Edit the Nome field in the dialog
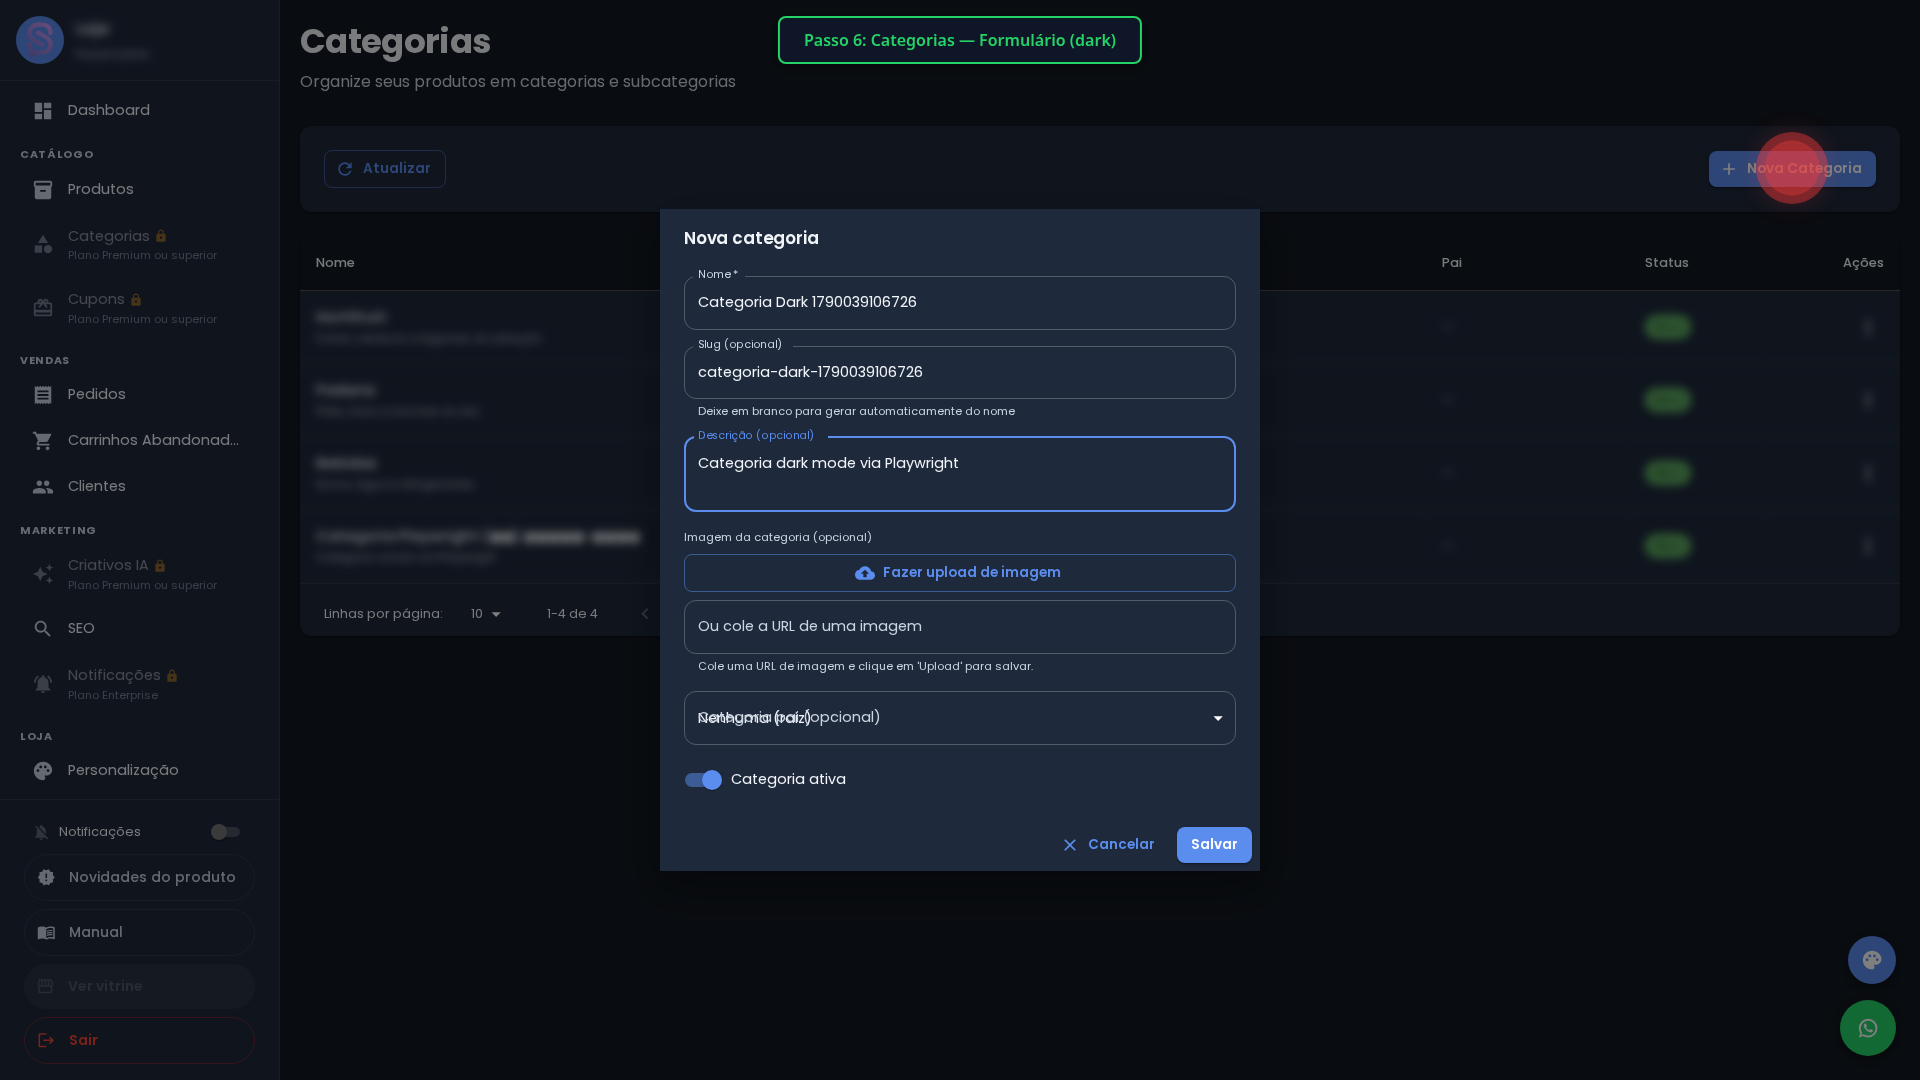This screenshot has height=1080, width=1920. (960, 303)
